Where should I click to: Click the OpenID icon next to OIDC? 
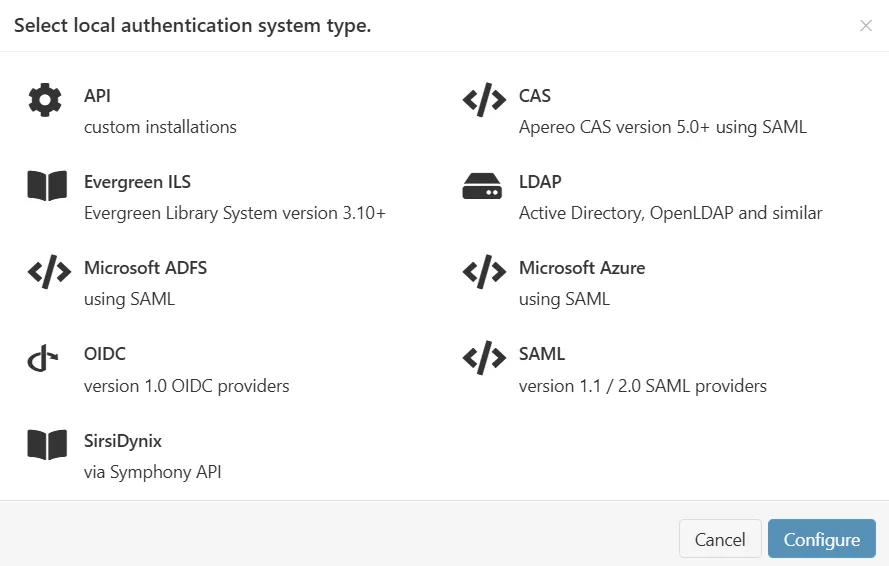[x=43, y=358]
